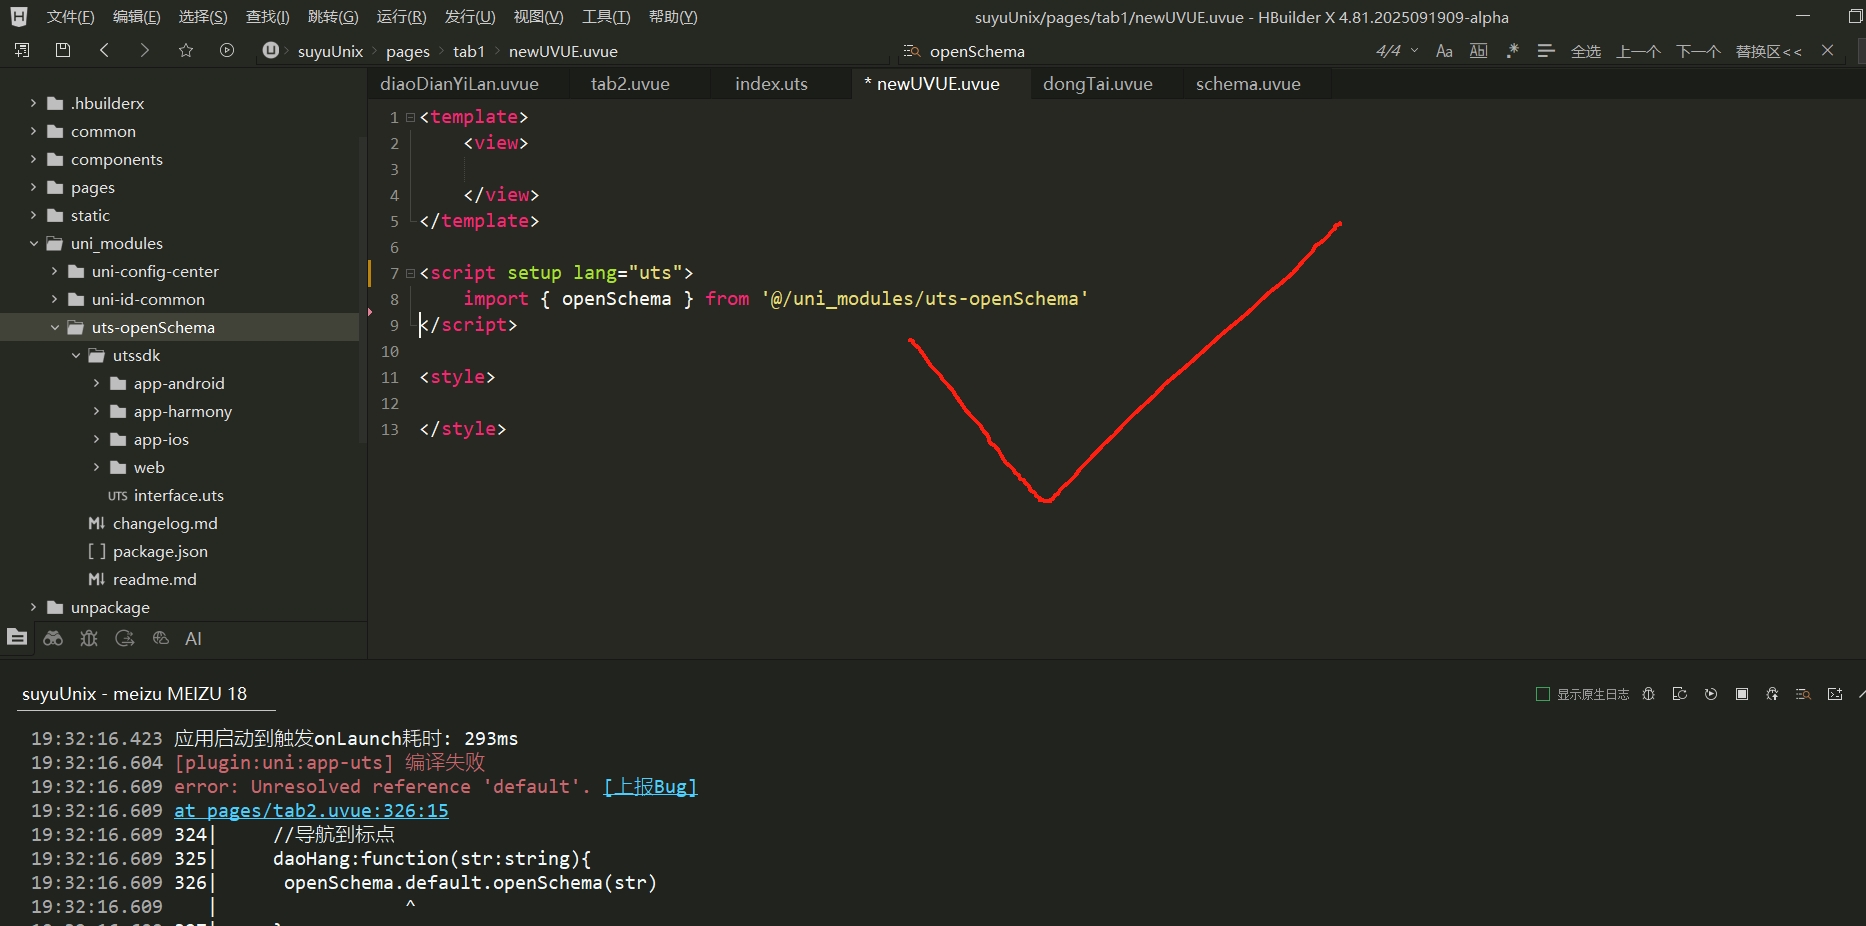Open interface.uts file in tree
The height and width of the screenshot is (926, 1866).
(178, 495)
